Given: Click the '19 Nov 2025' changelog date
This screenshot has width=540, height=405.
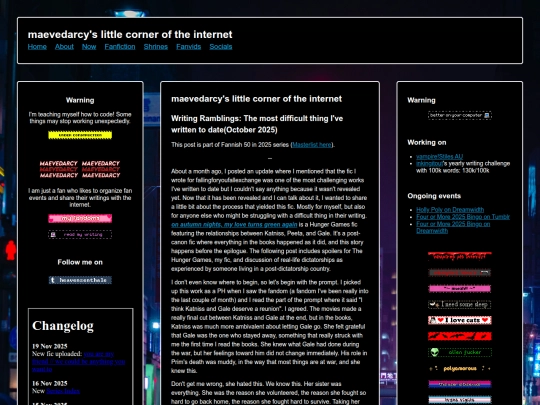Looking at the screenshot, I should (50, 346).
